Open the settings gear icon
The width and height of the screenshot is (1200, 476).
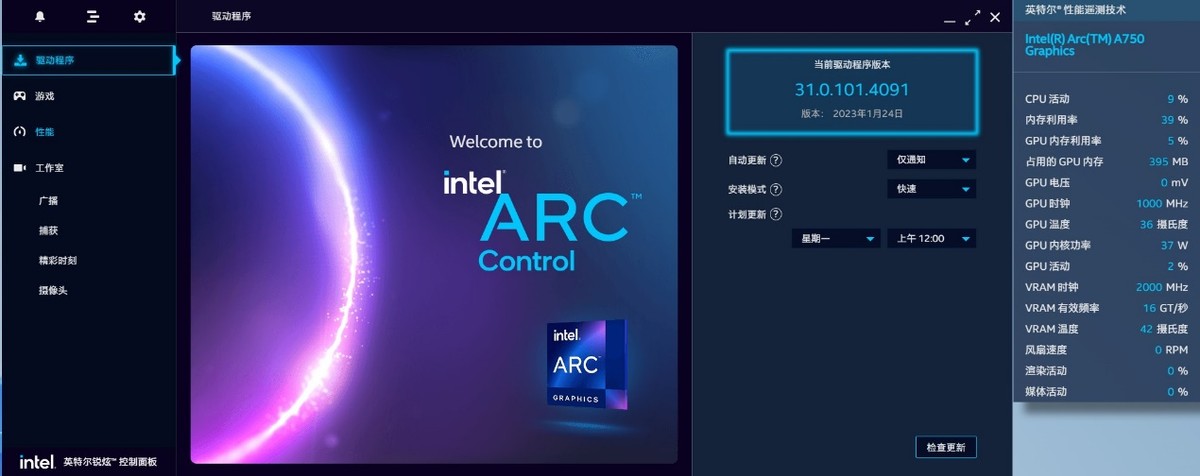click(140, 17)
